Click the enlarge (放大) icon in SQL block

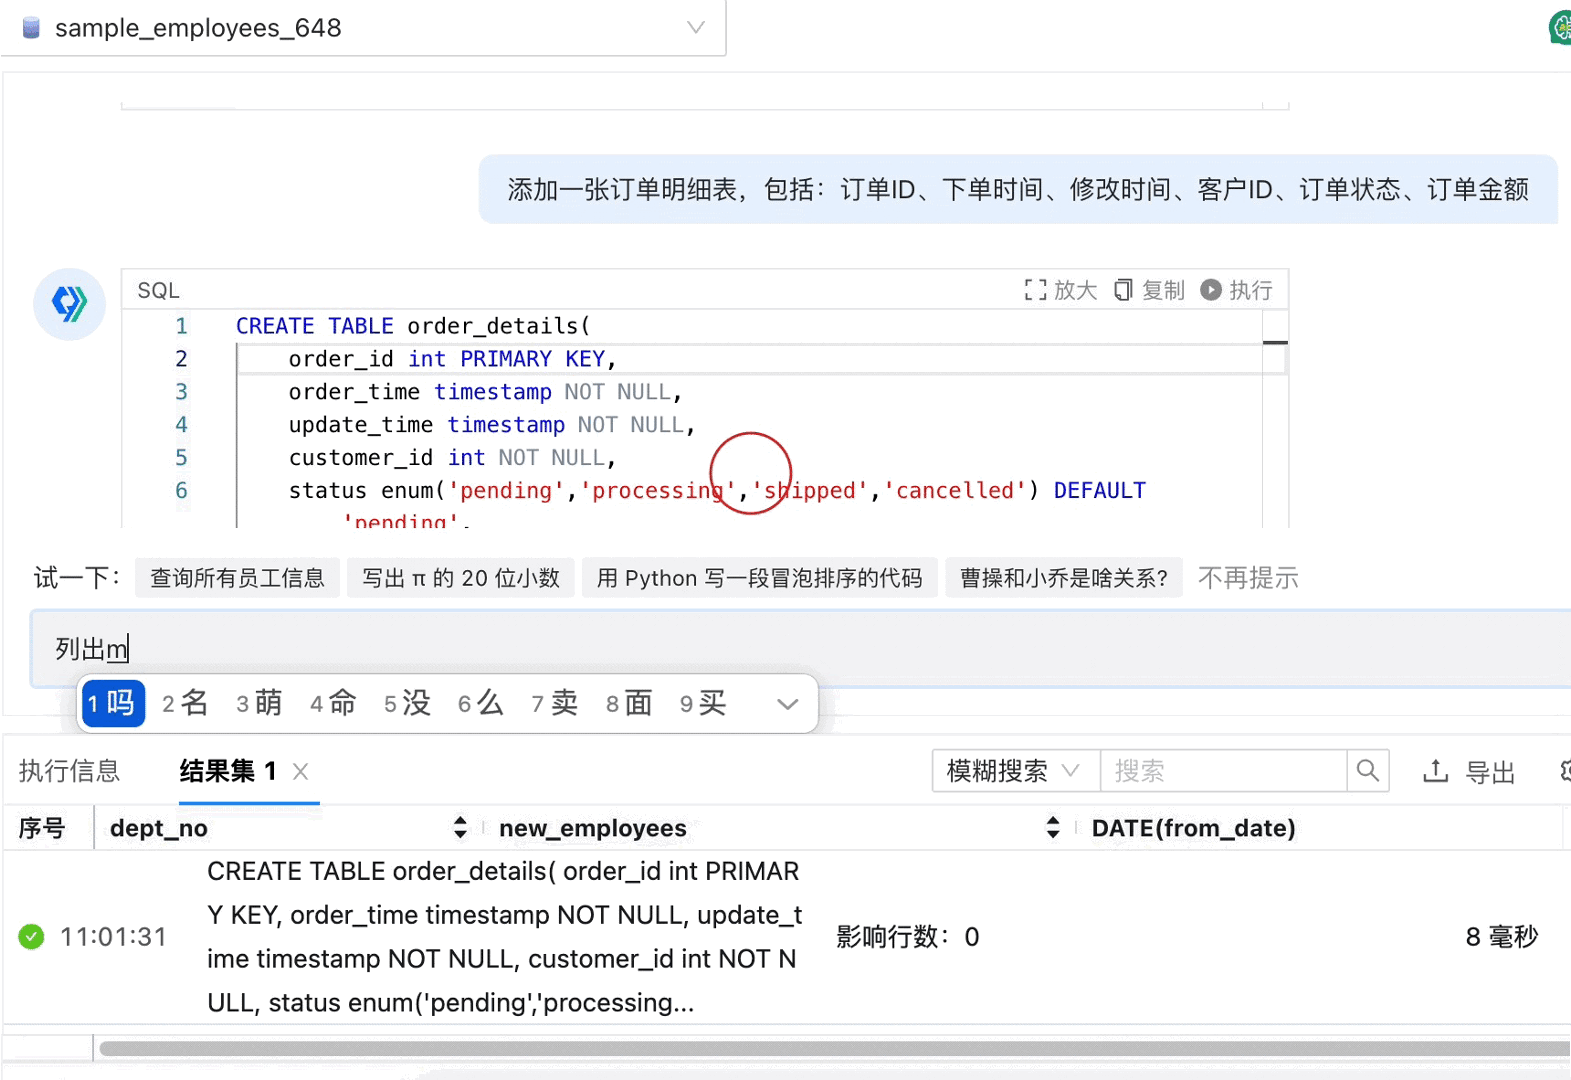coord(1035,290)
